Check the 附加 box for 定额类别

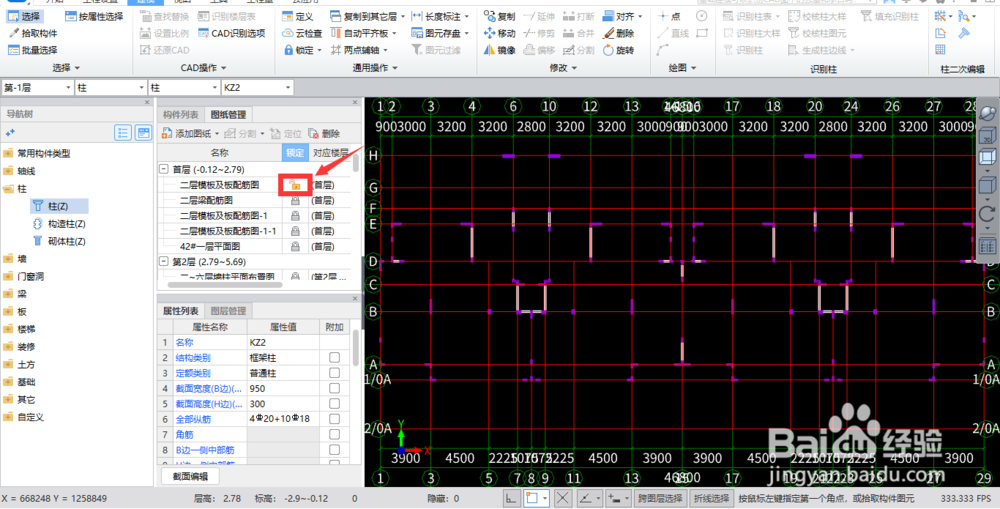pos(334,373)
